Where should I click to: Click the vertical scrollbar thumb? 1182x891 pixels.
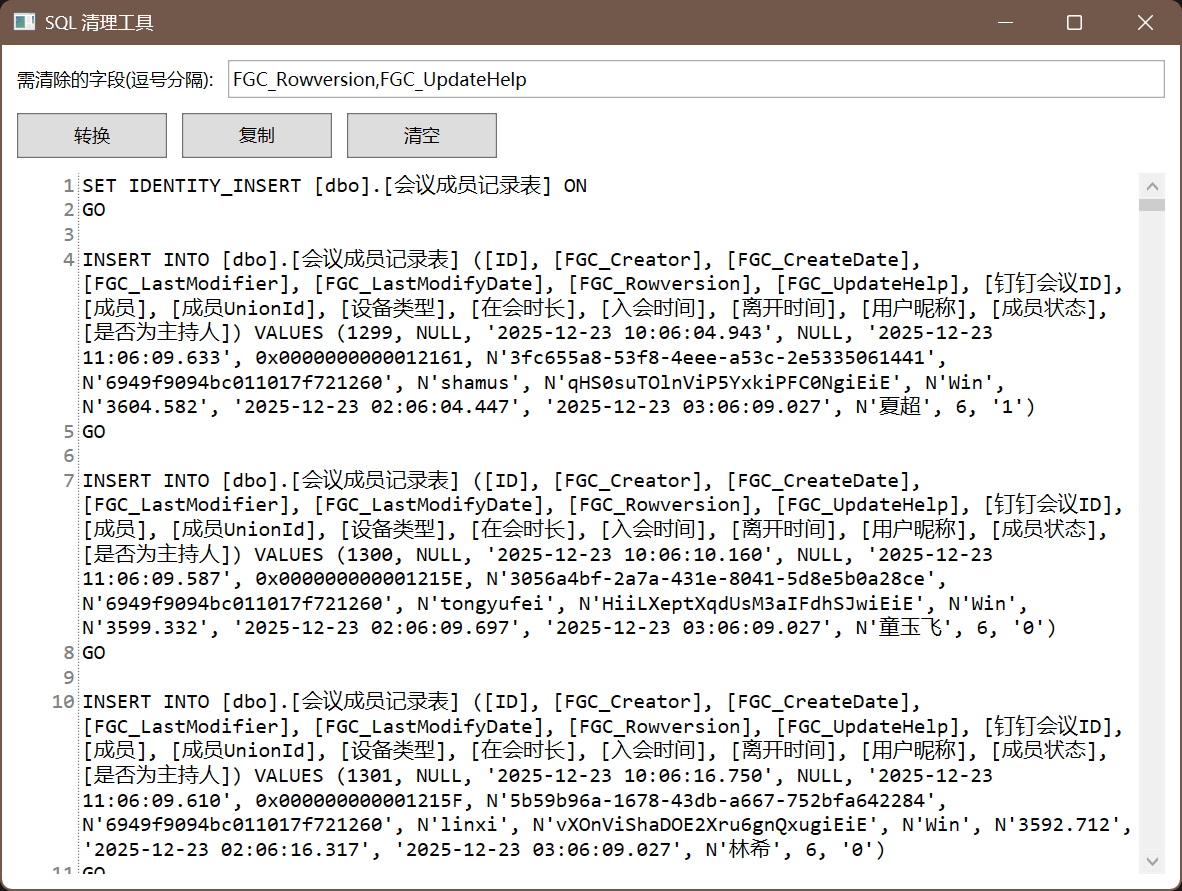(1152, 205)
